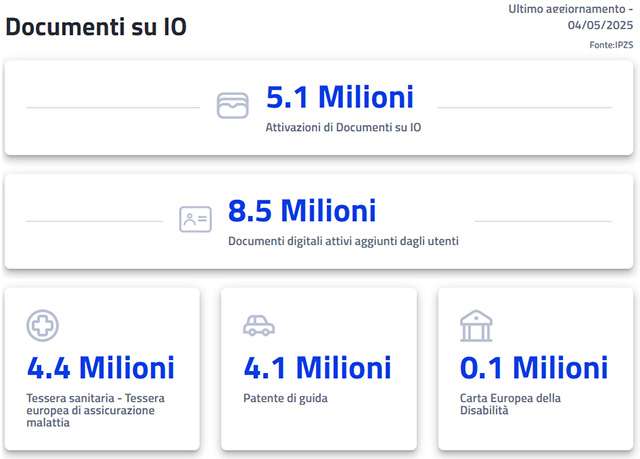Click the Documenti su IO heading
Screen dimensions: 640x459
(96, 27)
